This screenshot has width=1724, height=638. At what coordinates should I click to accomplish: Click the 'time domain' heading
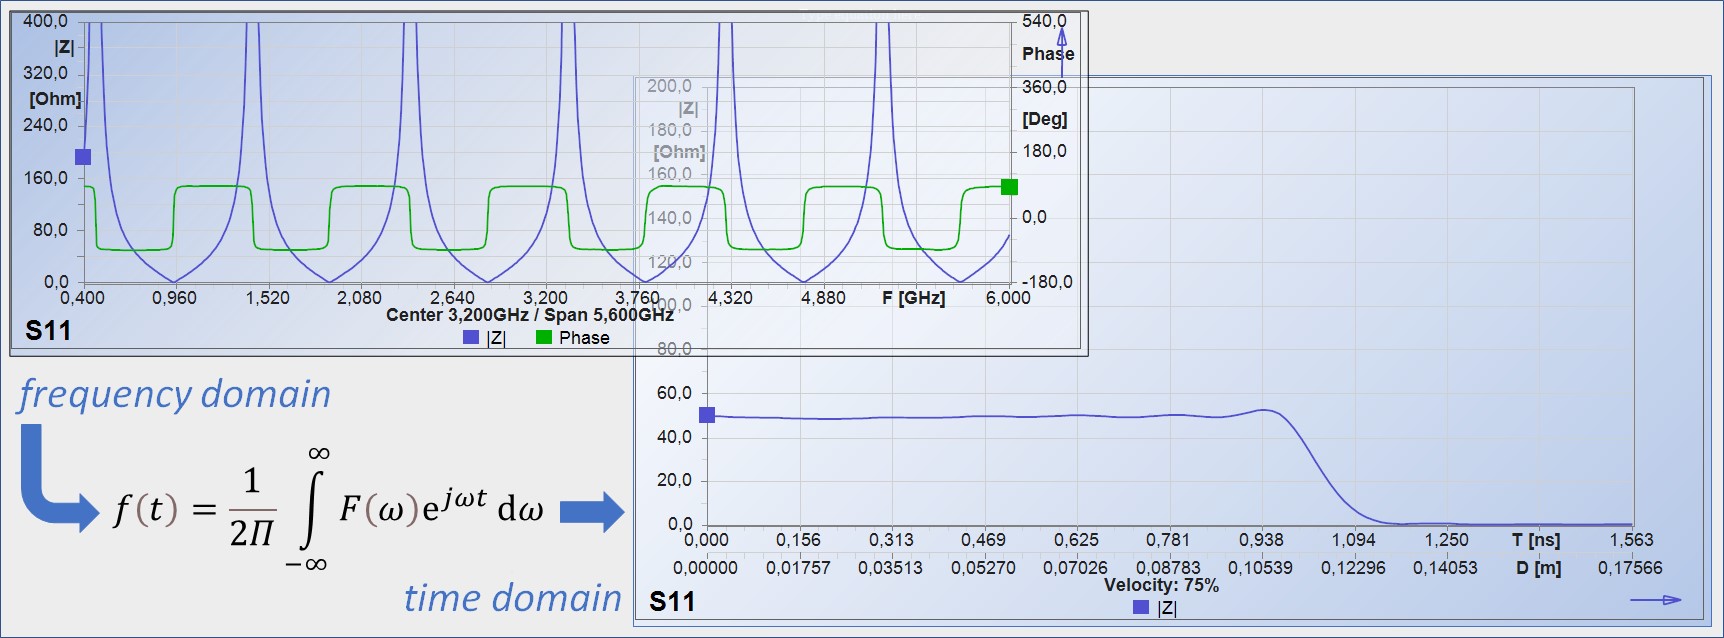(x=512, y=598)
